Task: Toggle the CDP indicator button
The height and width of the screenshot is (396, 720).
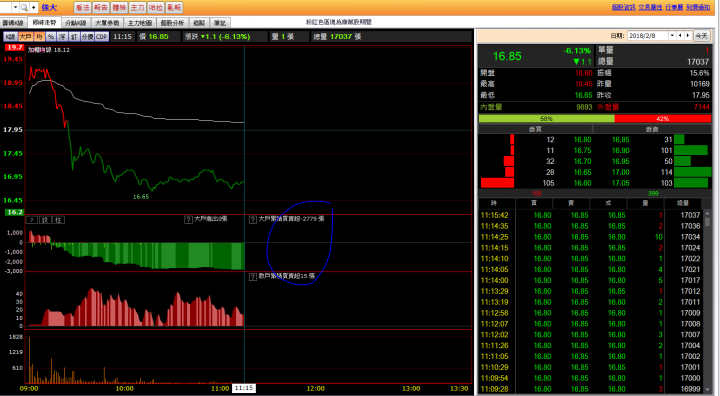Action: [x=101, y=37]
